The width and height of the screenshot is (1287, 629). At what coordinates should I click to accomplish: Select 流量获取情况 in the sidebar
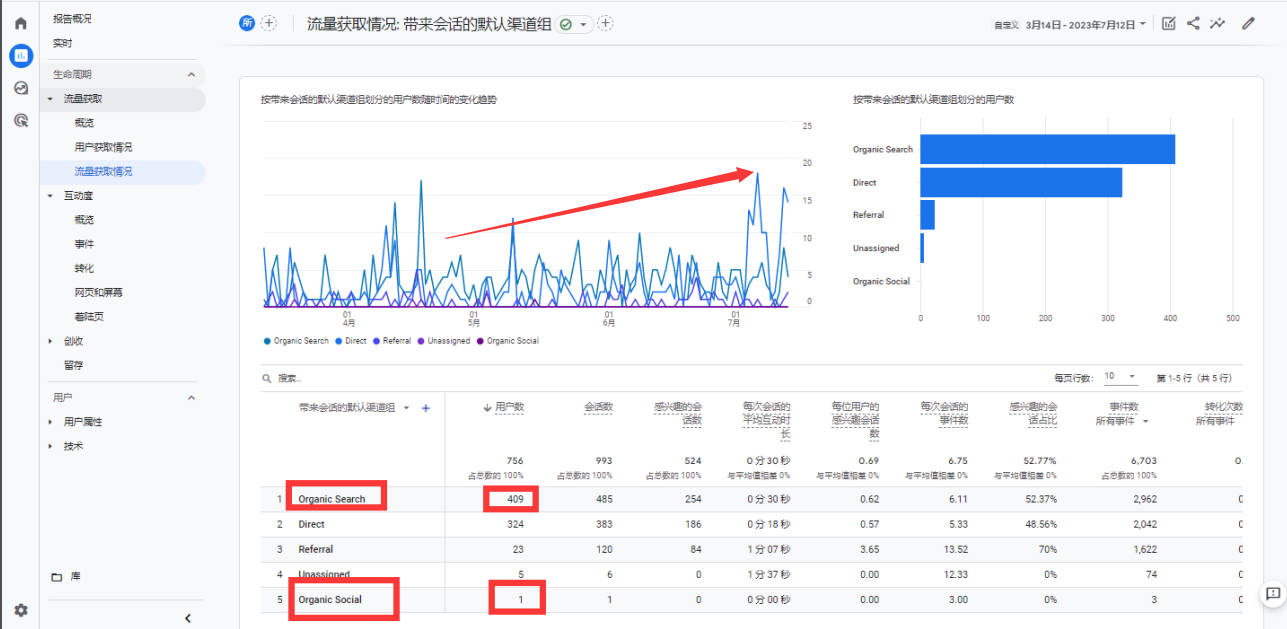pos(103,172)
